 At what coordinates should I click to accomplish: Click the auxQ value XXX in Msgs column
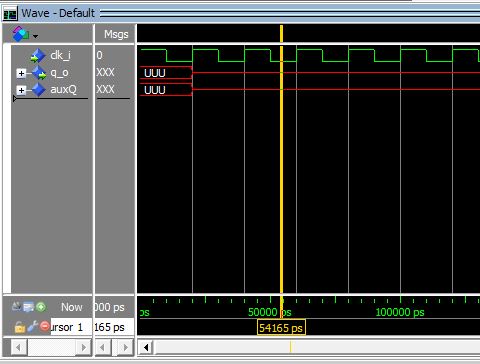(x=105, y=89)
